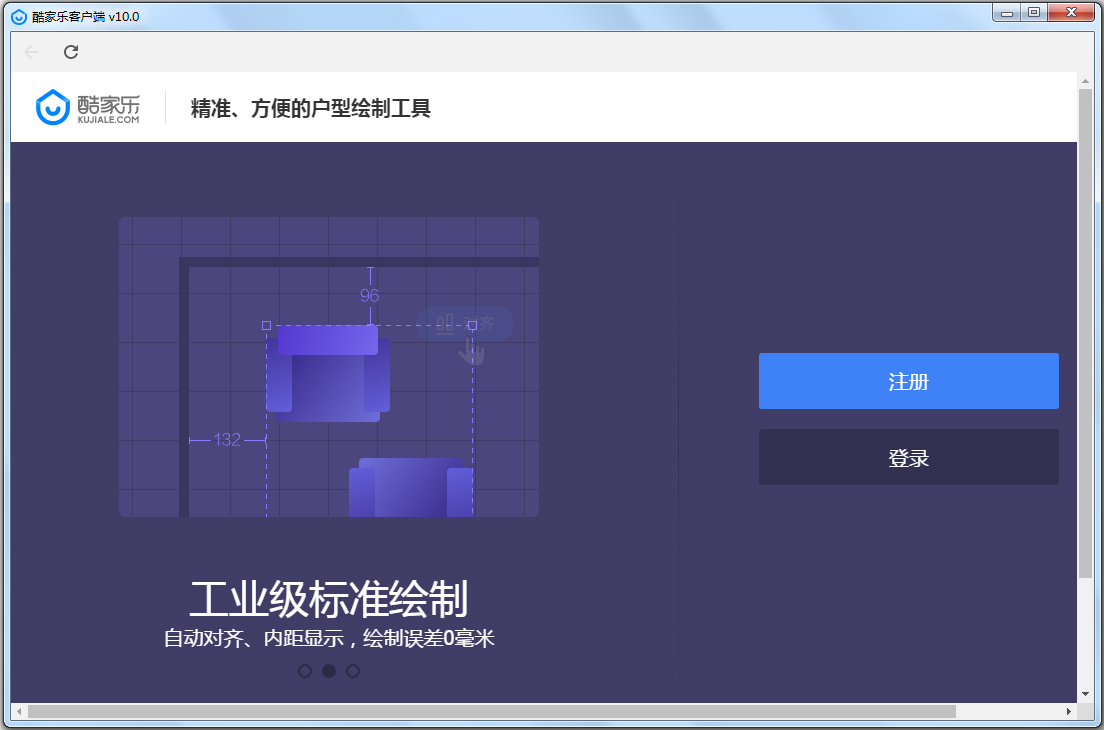Click the app icon in the title bar

(18, 16)
